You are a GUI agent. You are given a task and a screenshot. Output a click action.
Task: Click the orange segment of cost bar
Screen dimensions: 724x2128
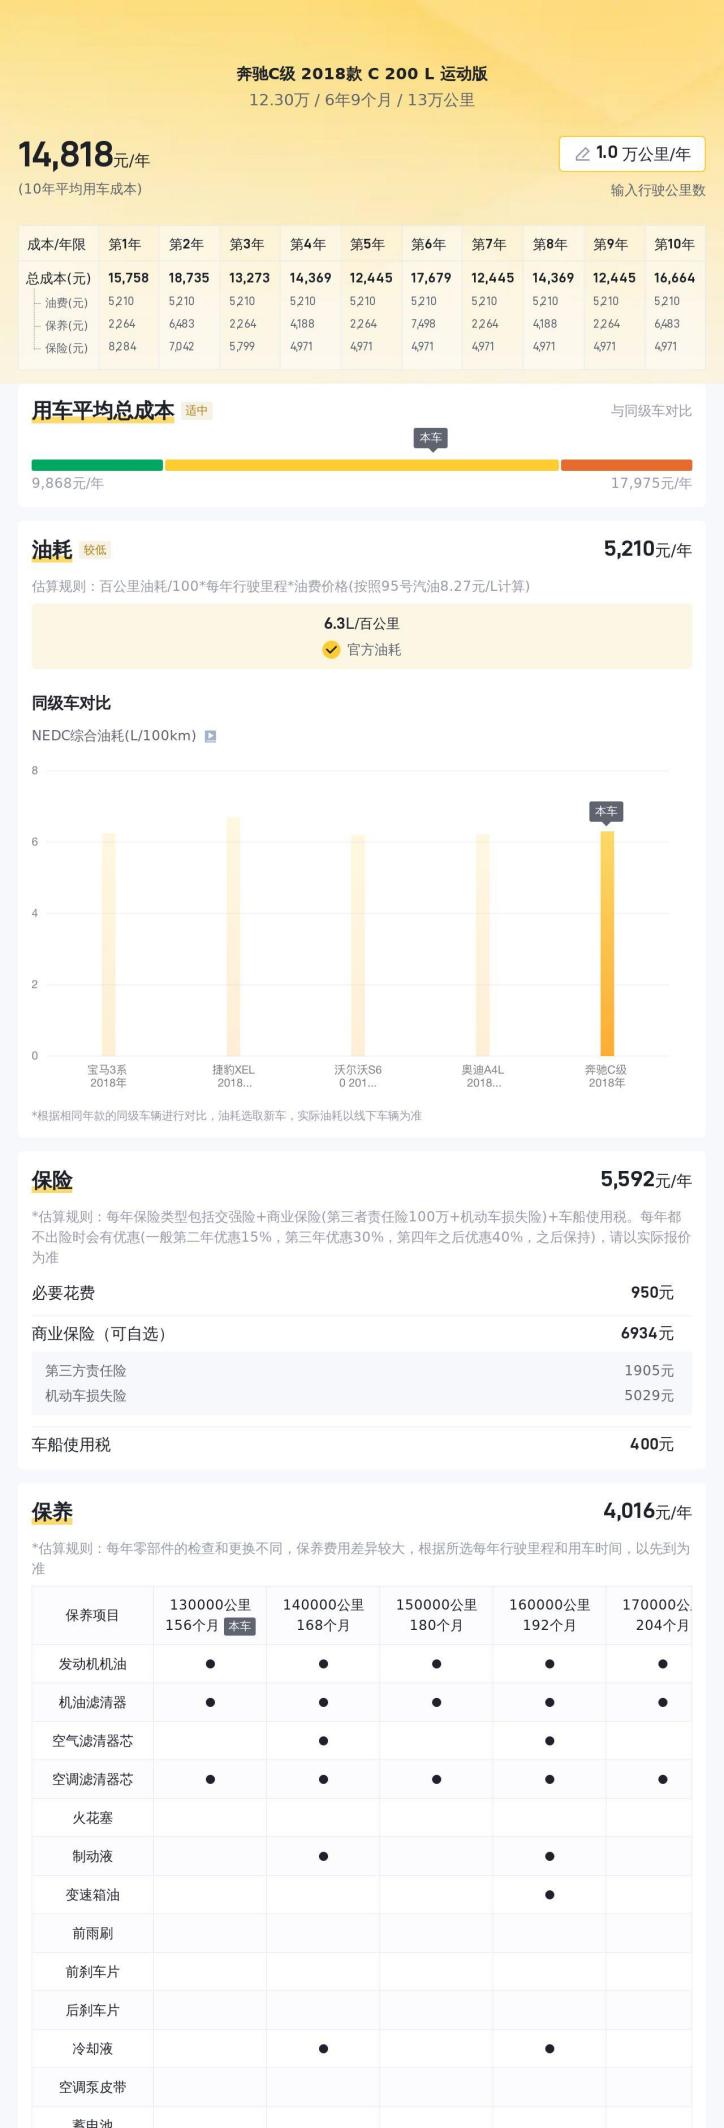click(x=626, y=465)
